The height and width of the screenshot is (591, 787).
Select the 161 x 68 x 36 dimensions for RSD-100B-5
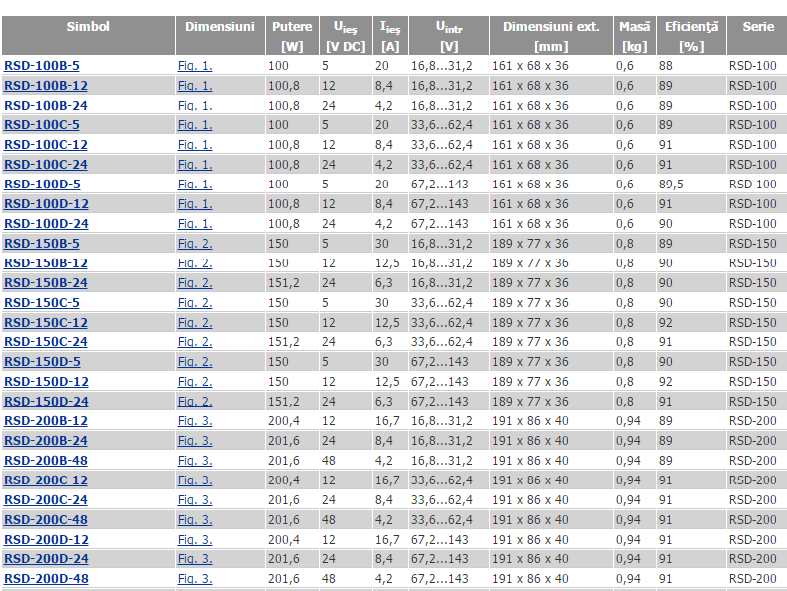pyautogui.click(x=530, y=66)
